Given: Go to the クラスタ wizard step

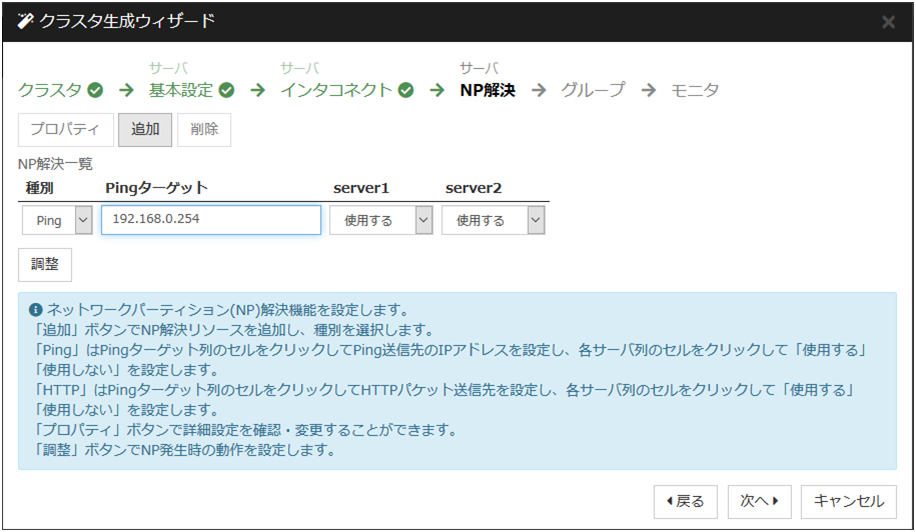Looking at the screenshot, I should [50, 90].
